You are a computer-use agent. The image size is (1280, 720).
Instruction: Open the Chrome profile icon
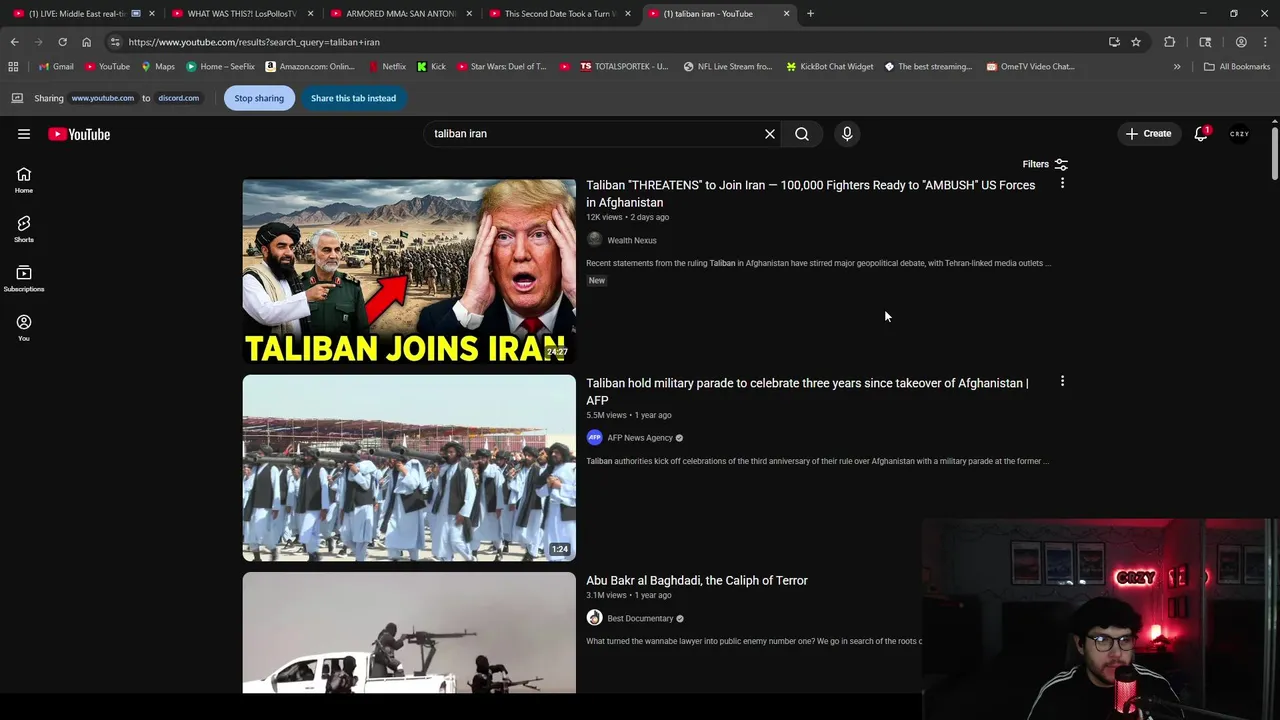point(1241,42)
